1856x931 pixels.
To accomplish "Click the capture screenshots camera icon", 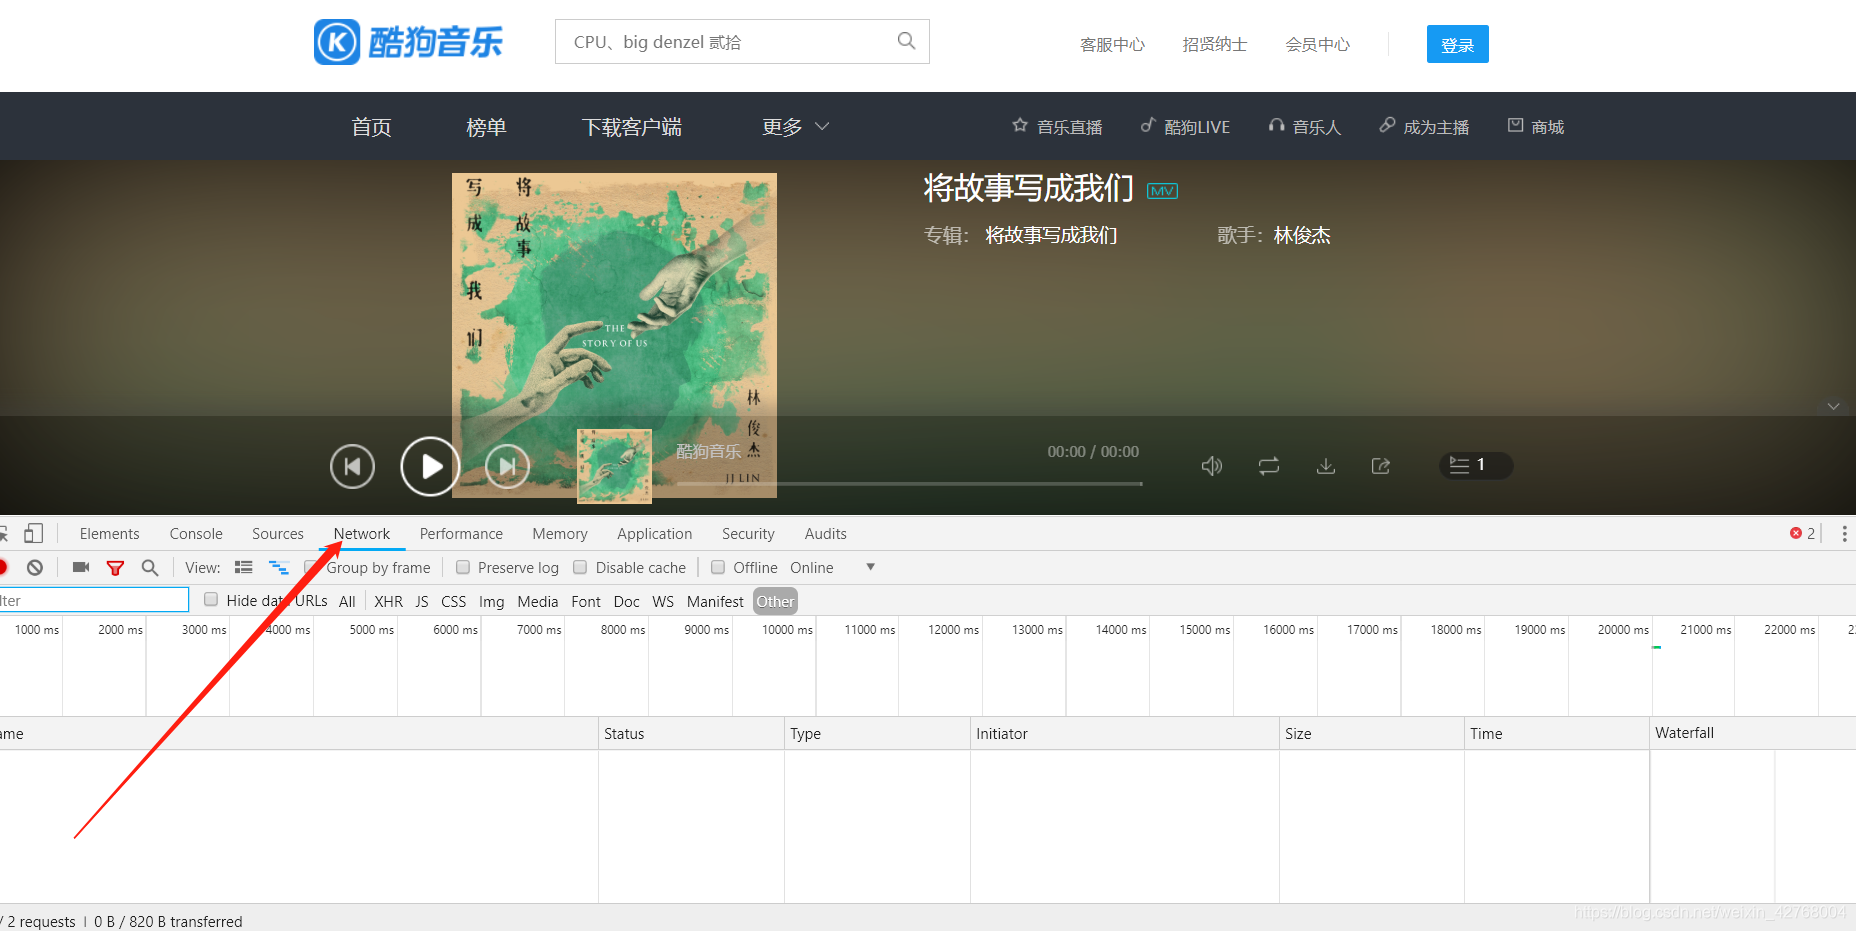I will tap(81, 567).
